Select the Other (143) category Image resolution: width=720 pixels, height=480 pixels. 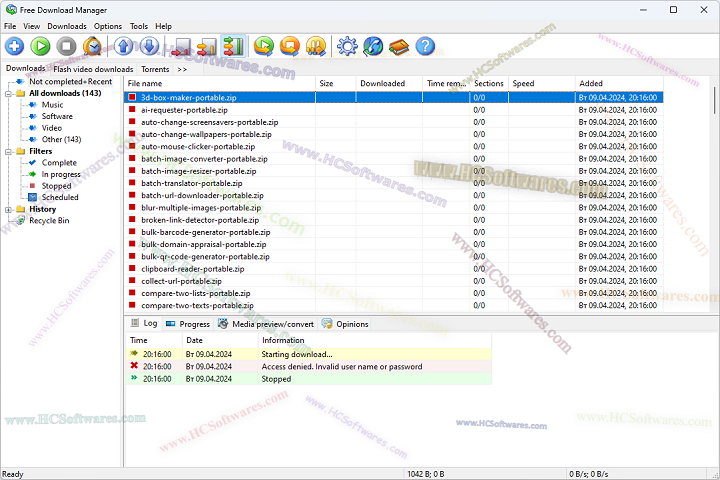(62, 139)
